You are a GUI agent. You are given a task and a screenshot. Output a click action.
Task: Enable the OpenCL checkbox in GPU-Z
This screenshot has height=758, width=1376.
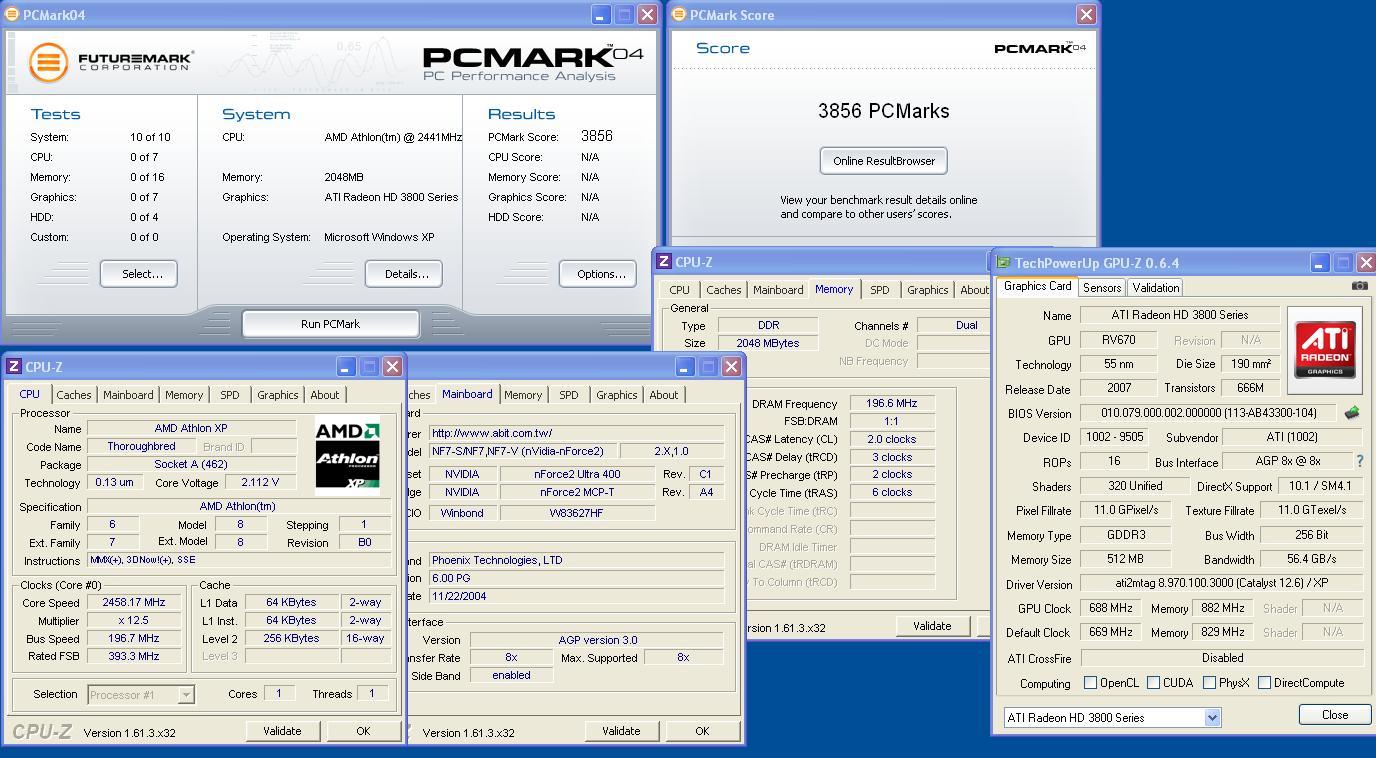(1090, 683)
